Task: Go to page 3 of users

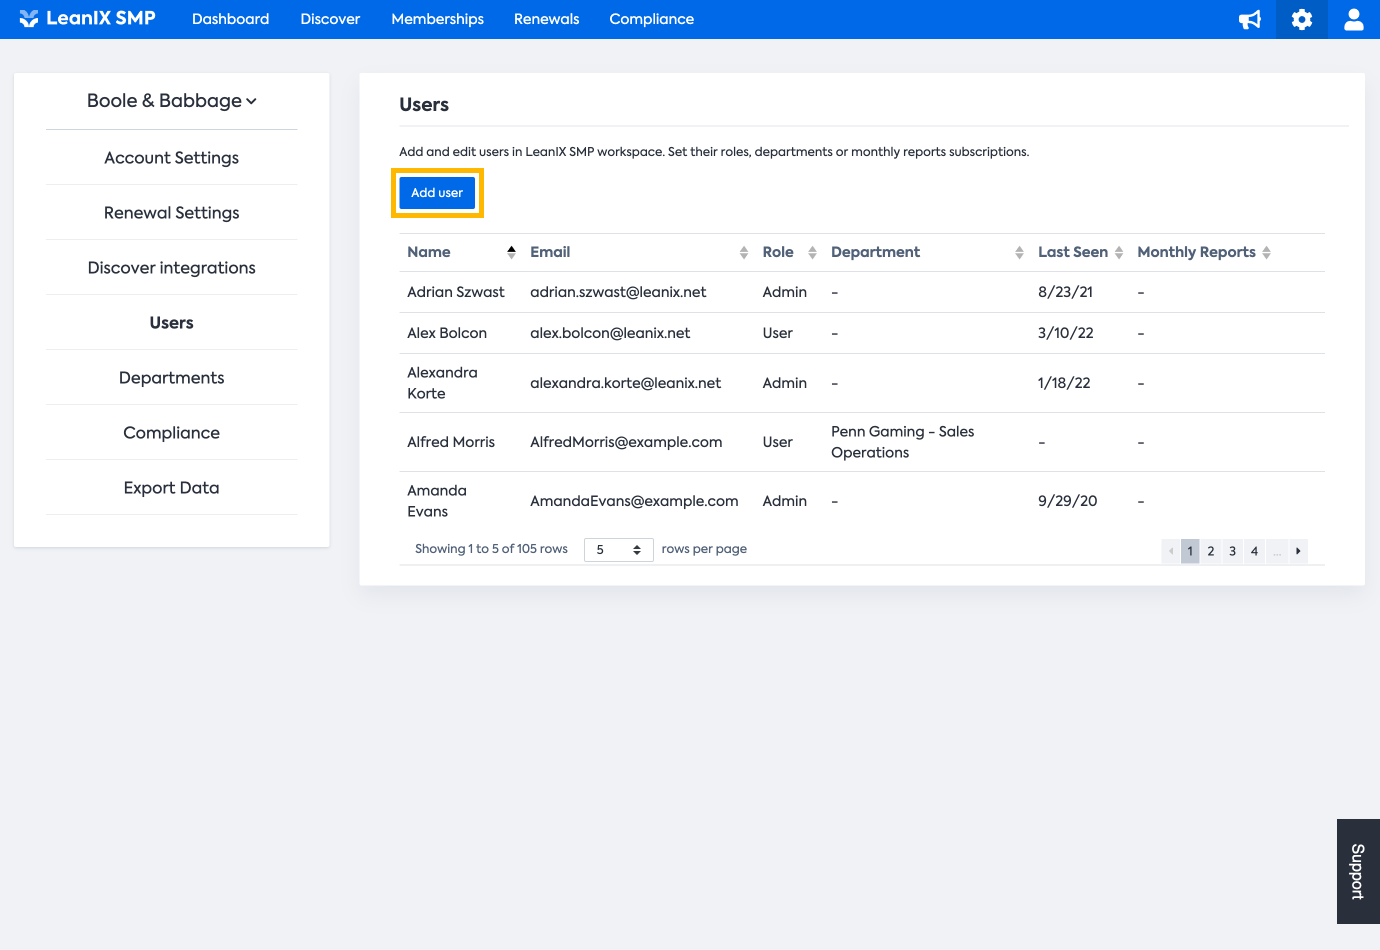Action: click(1233, 551)
